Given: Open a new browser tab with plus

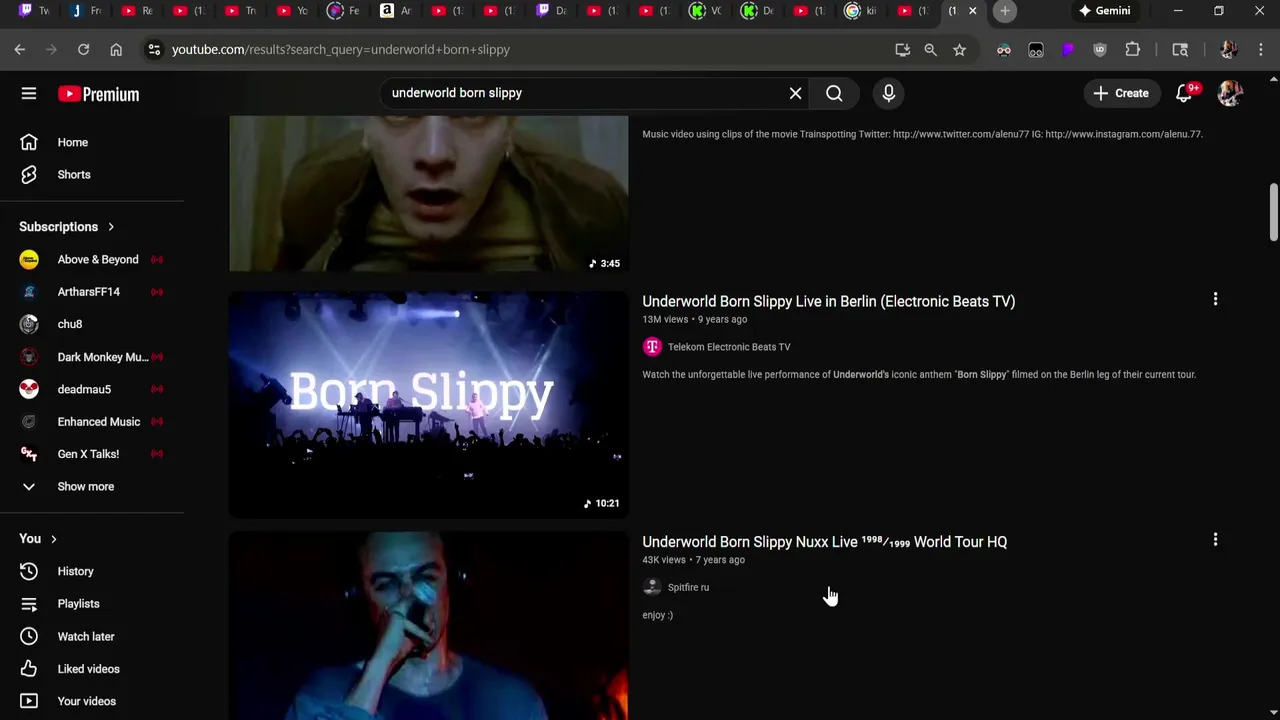Looking at the screenshot, I should 1005,11.
